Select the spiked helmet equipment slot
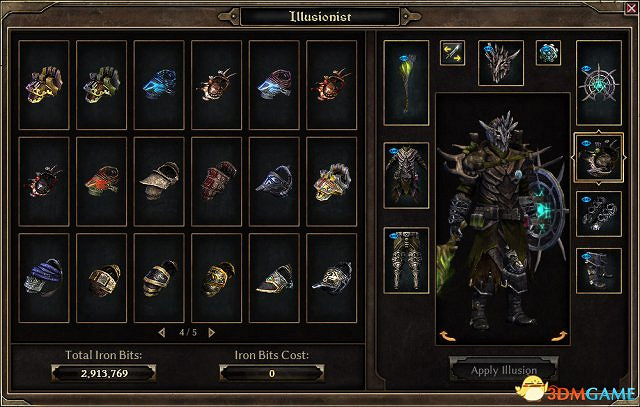 pos(501,63)
